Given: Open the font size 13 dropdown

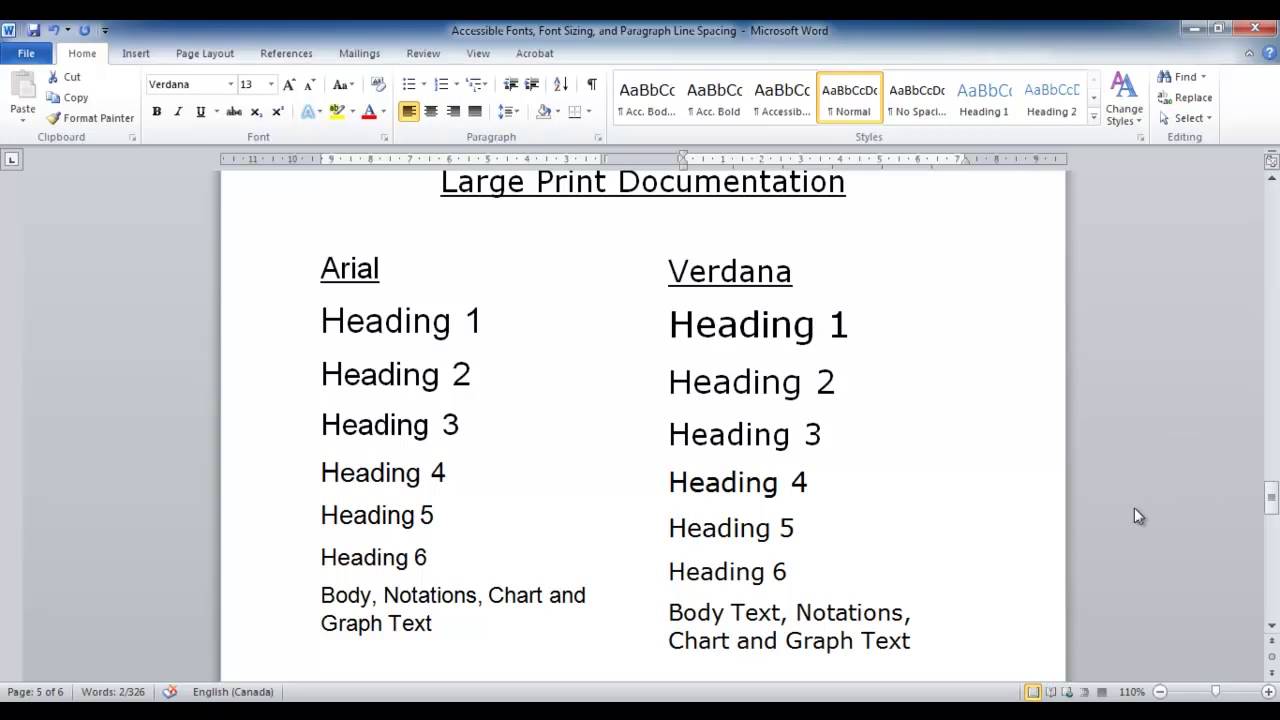Looking at the screenshot, I should 270,85.
